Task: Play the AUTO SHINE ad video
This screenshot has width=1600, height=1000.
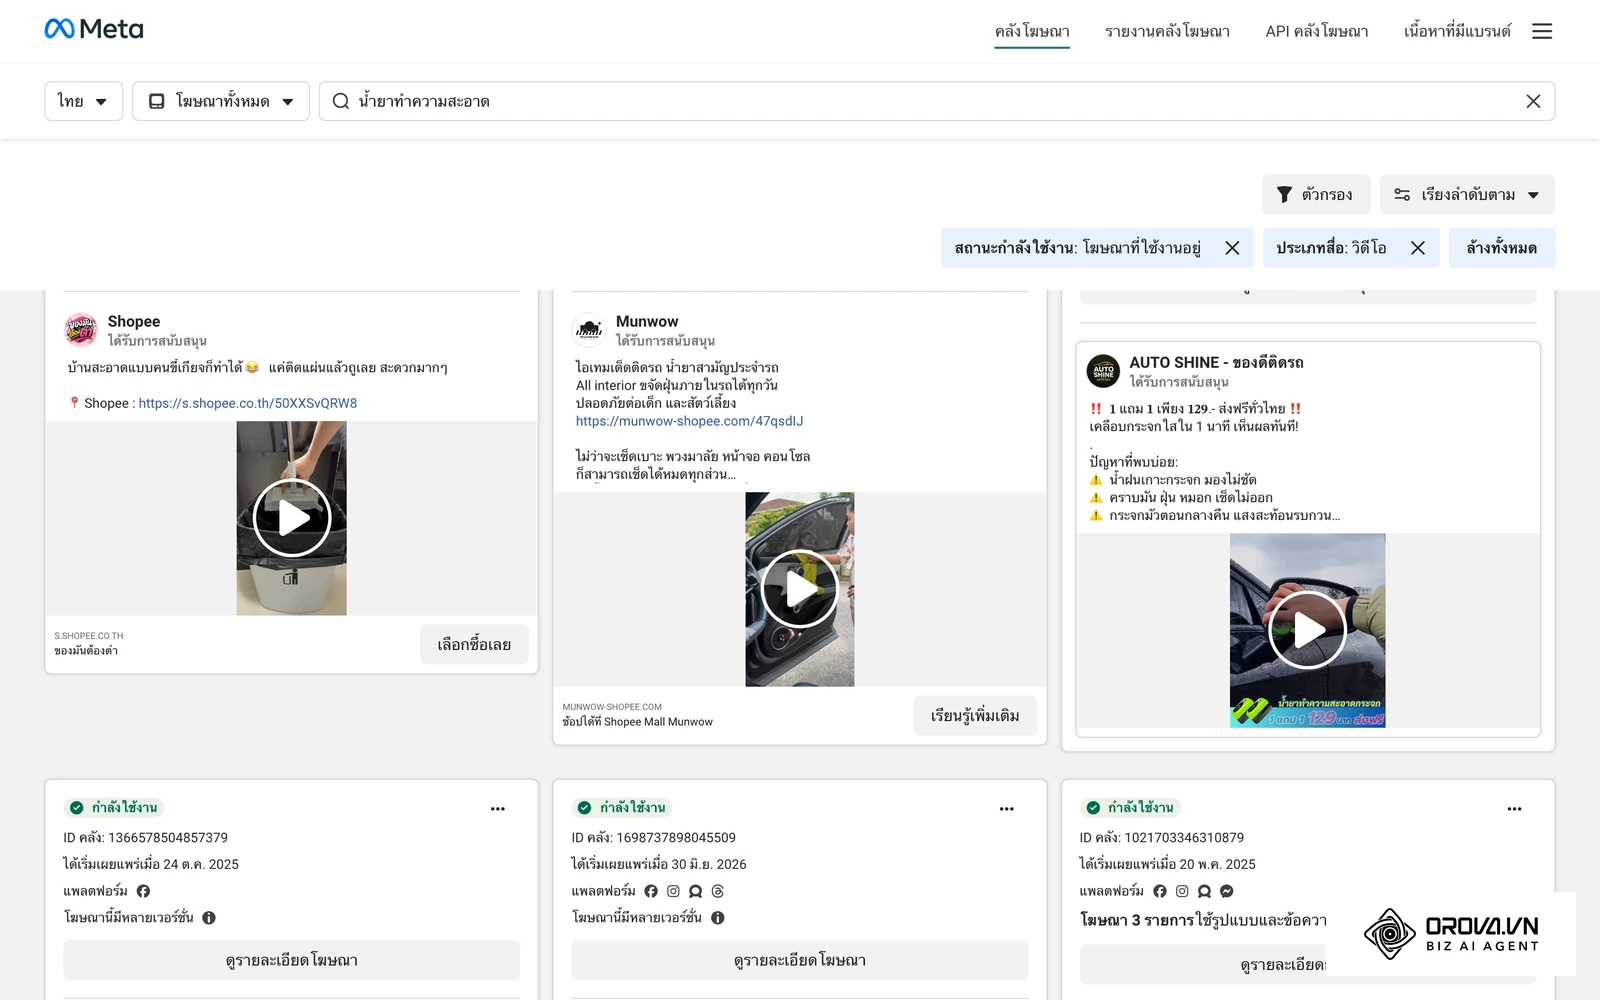Action: pyautogui.click(x=1307, y=630)
